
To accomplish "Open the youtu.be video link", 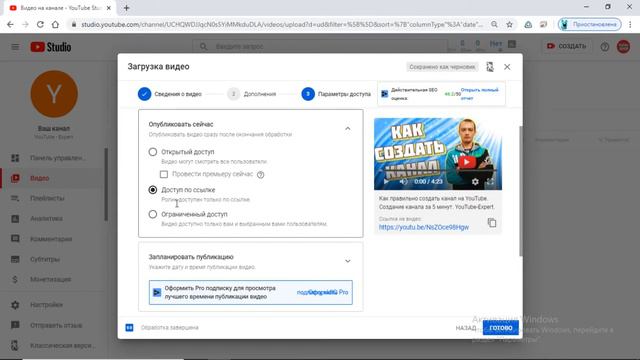I will pyautogui.click(x=424, y=227).
